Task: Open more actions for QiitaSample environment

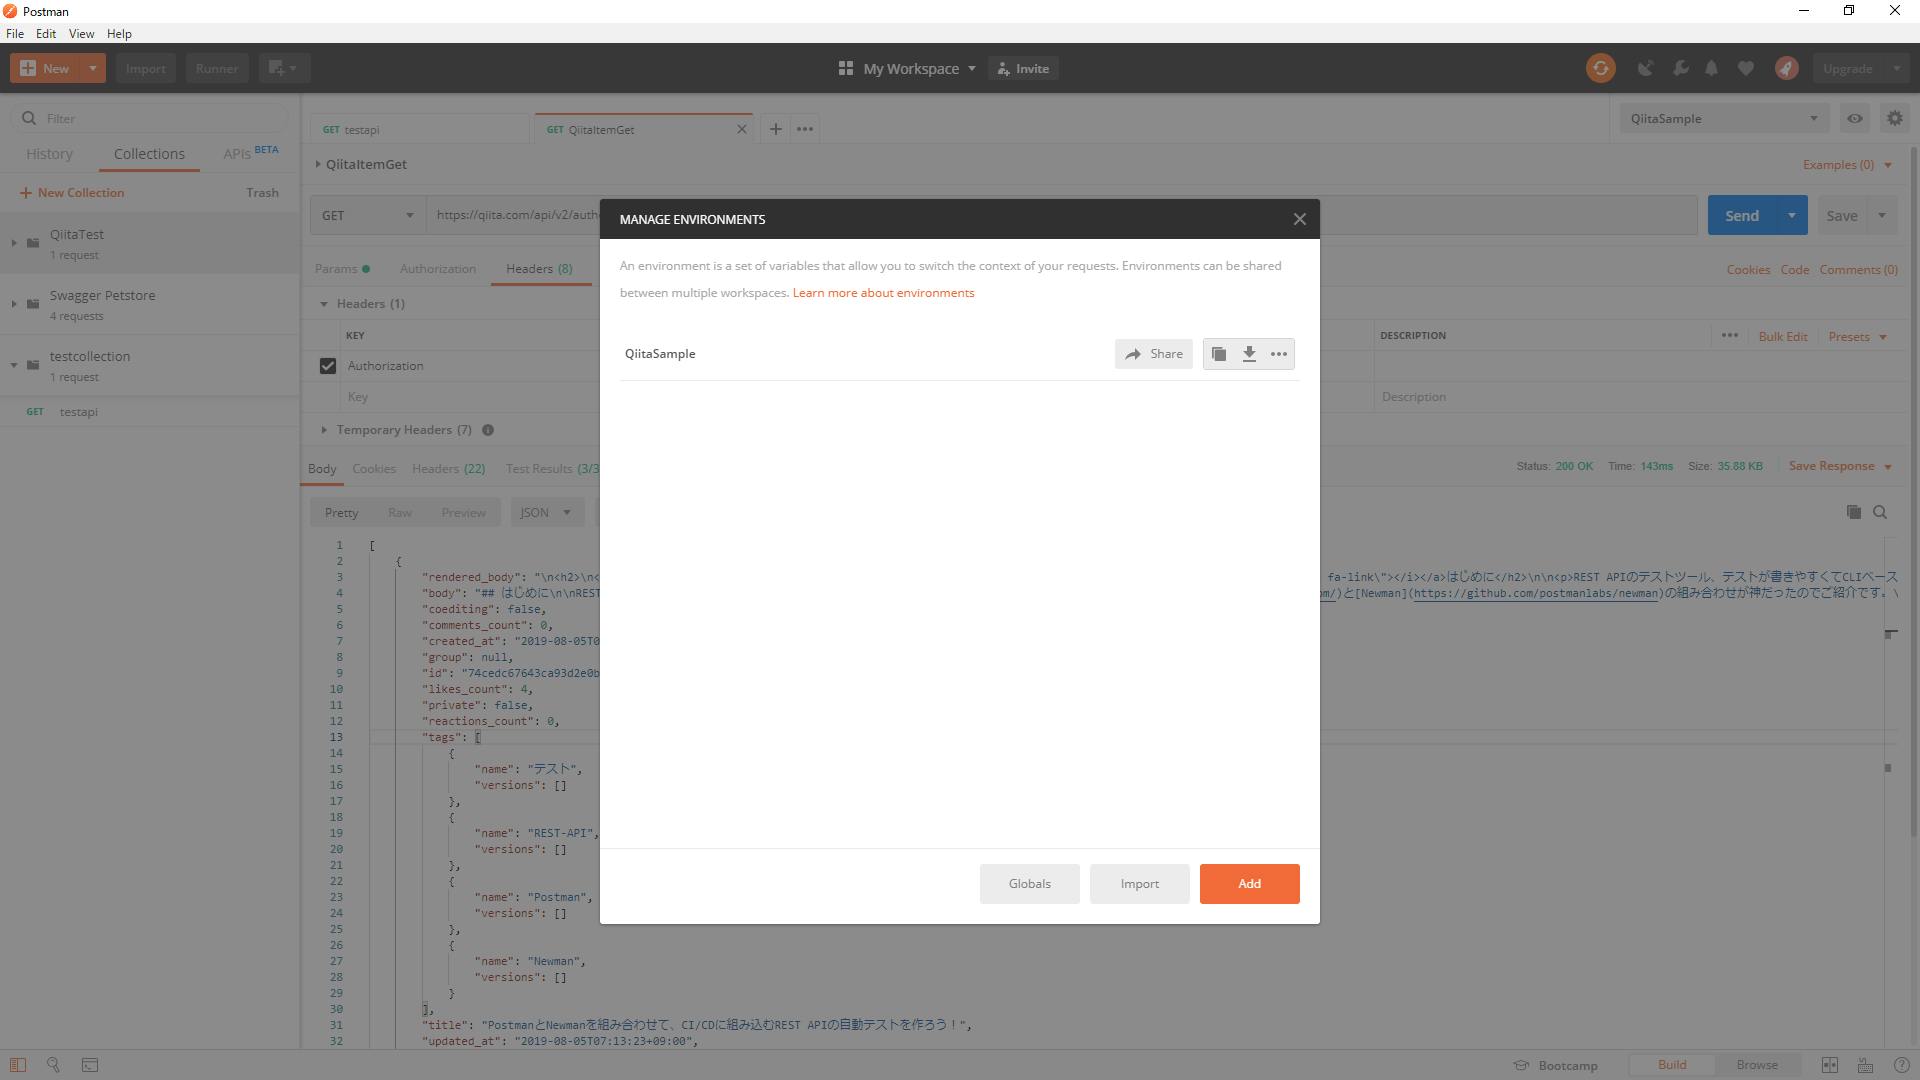Action: pyautogui.click(x=1278, y=354)
